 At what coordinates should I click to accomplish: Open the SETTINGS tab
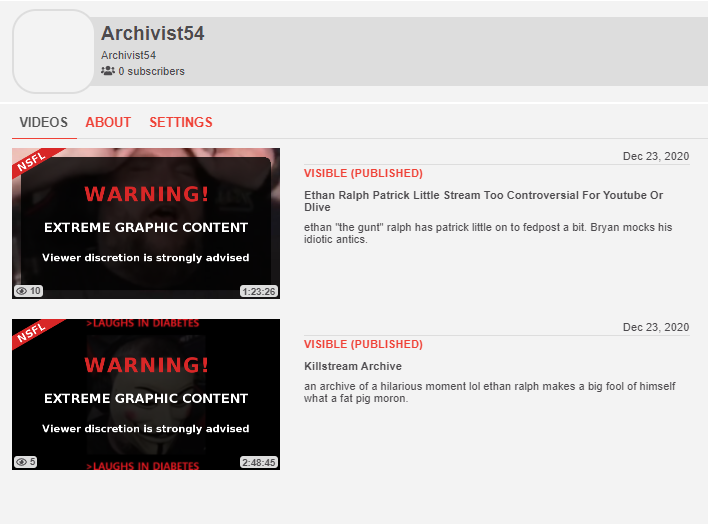click(x=181, y=122)
